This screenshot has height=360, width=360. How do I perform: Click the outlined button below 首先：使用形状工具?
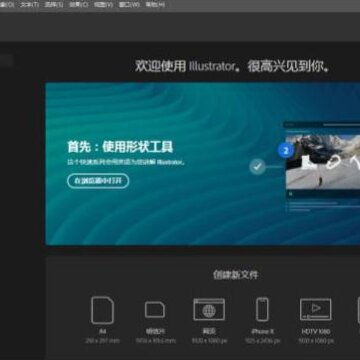pyautogui.click(x=98, y=181)
